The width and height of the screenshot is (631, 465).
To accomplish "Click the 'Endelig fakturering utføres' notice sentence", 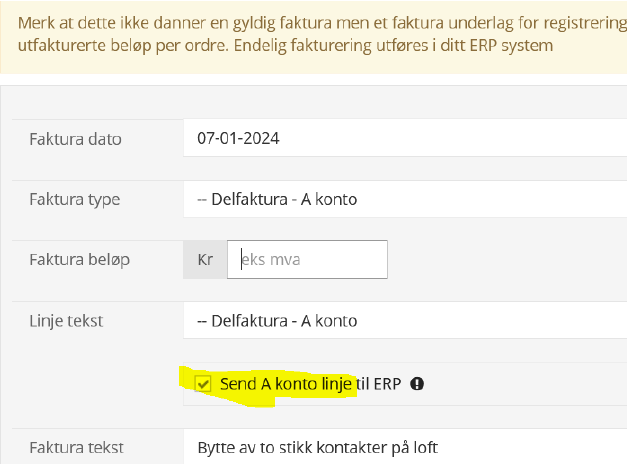I will pyautogui.click(x=393, y=45).
